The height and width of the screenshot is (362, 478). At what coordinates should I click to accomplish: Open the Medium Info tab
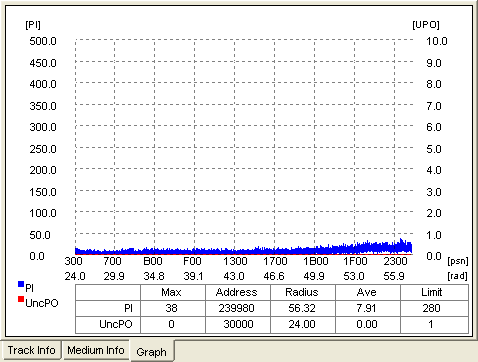96,350
